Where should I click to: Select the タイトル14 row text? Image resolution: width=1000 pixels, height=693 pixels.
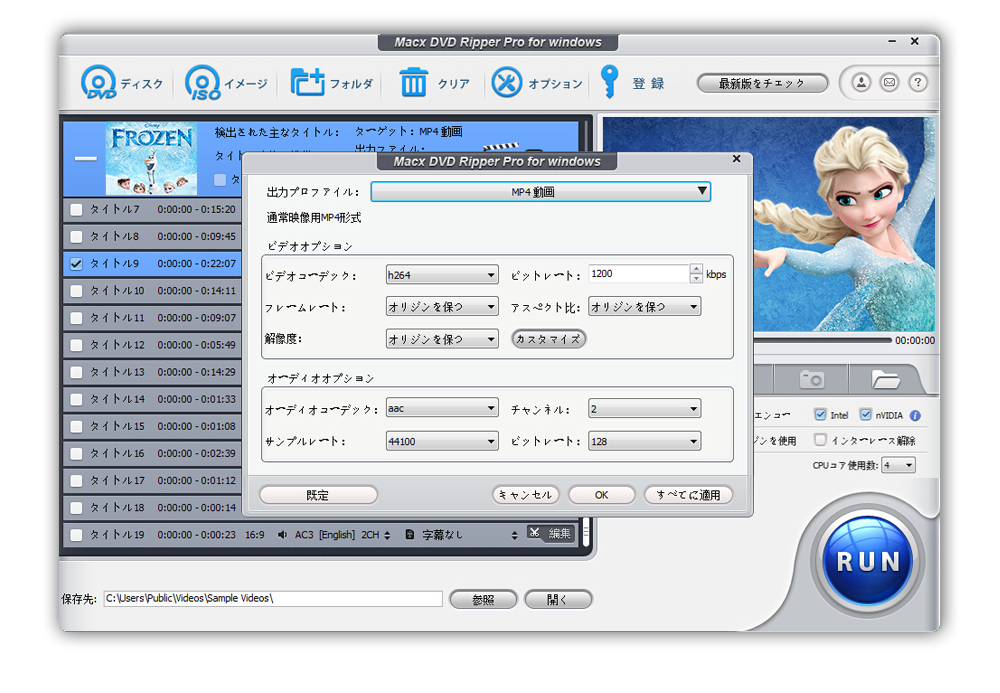click(118, 400)
